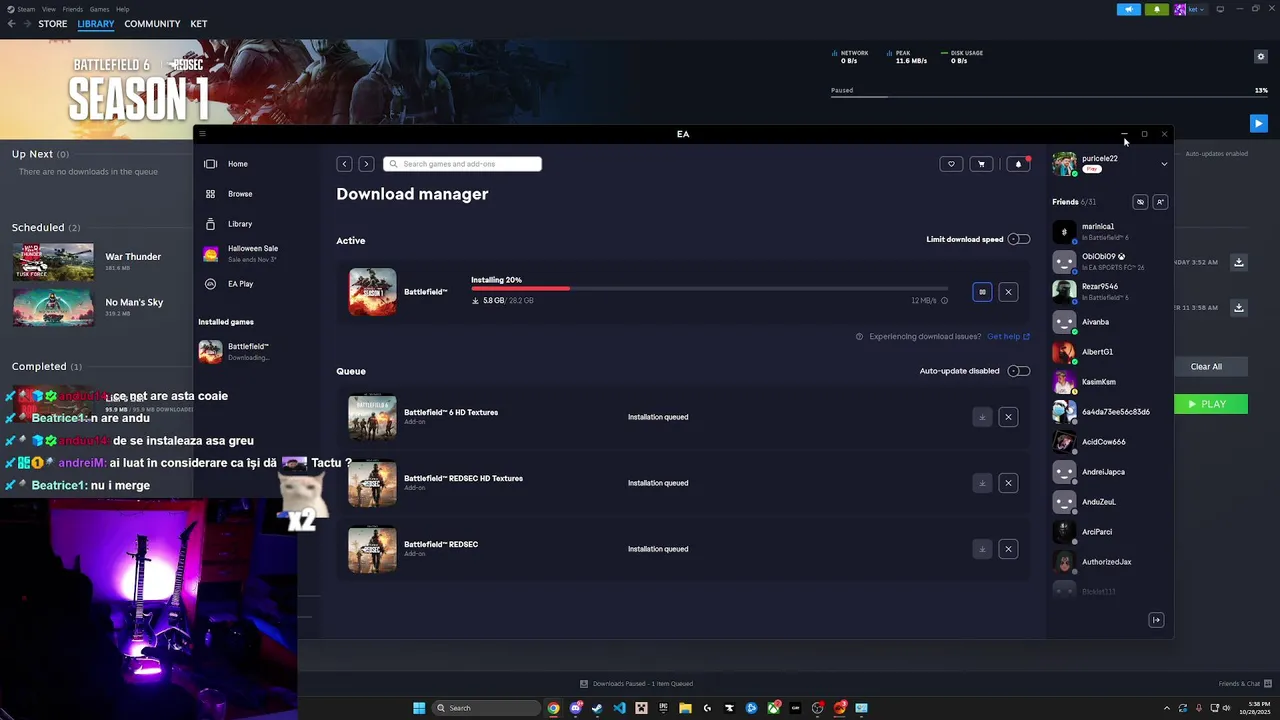Go back in Steam navigation
Image resolution: width=1280 pixels, height=720 pixels.
[x=11, y=24]
